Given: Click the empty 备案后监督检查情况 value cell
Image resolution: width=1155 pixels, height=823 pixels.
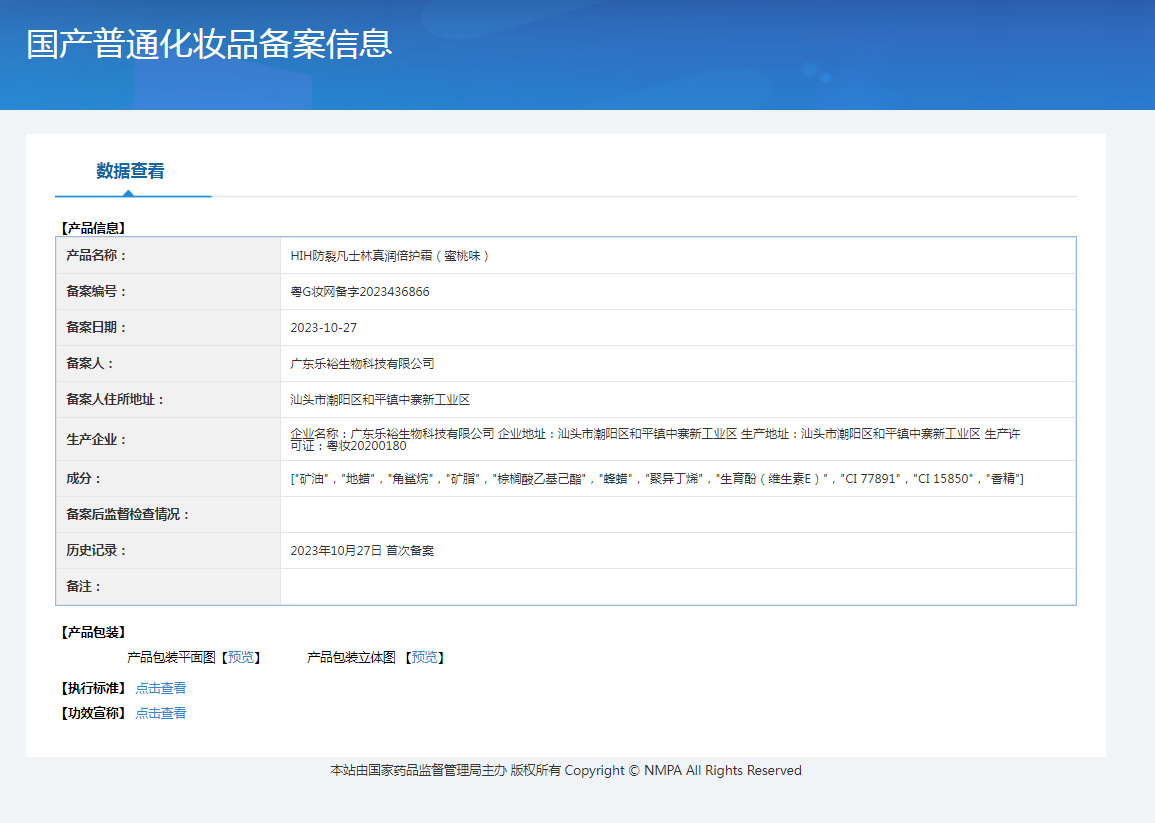Looking at the screenshot, I should coord(677,515).
